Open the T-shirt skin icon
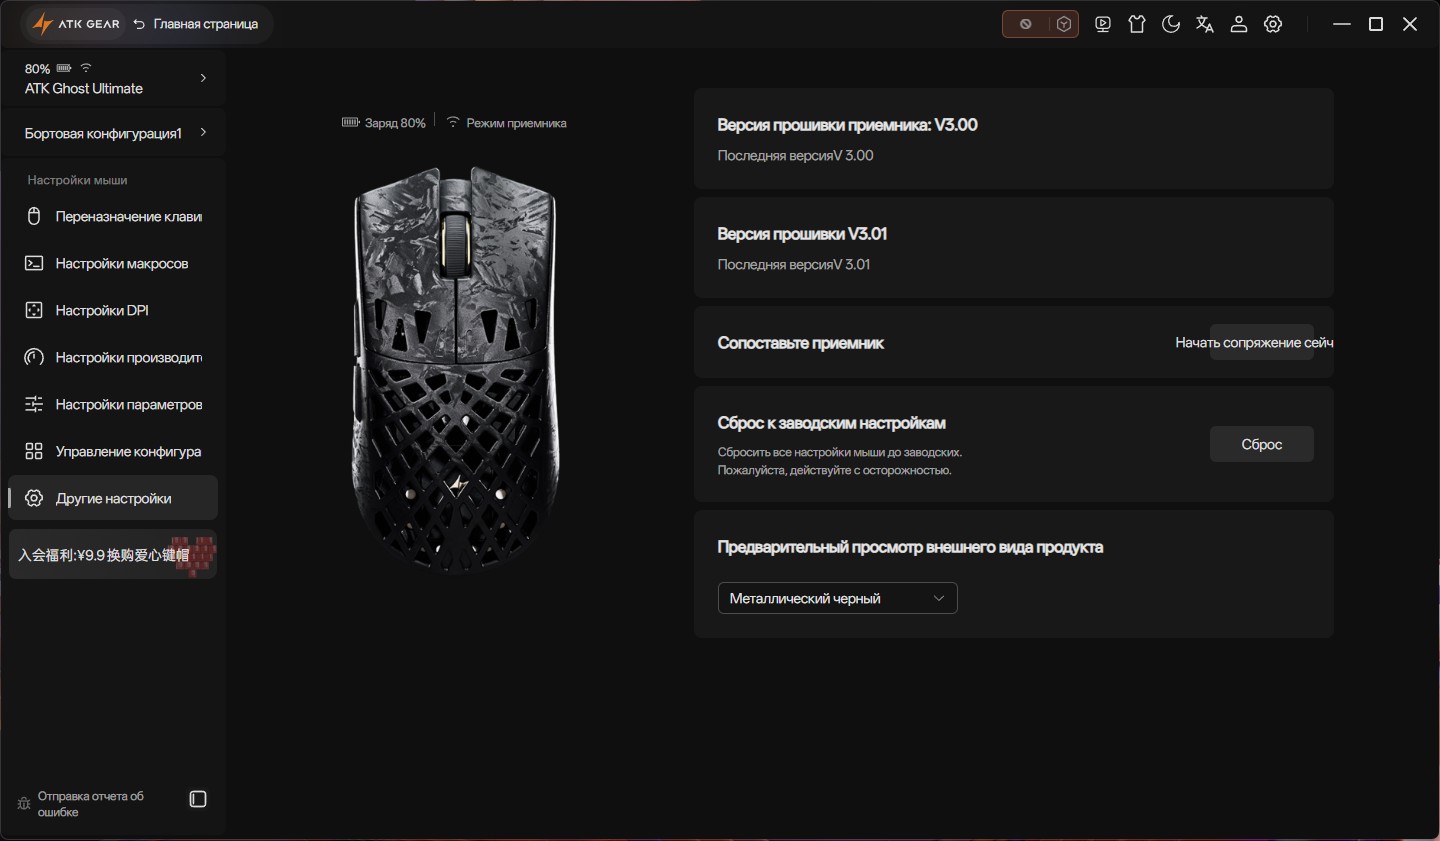This screenshot has height=841, width=1440. pyautogui.click(x=1137, y=24)
